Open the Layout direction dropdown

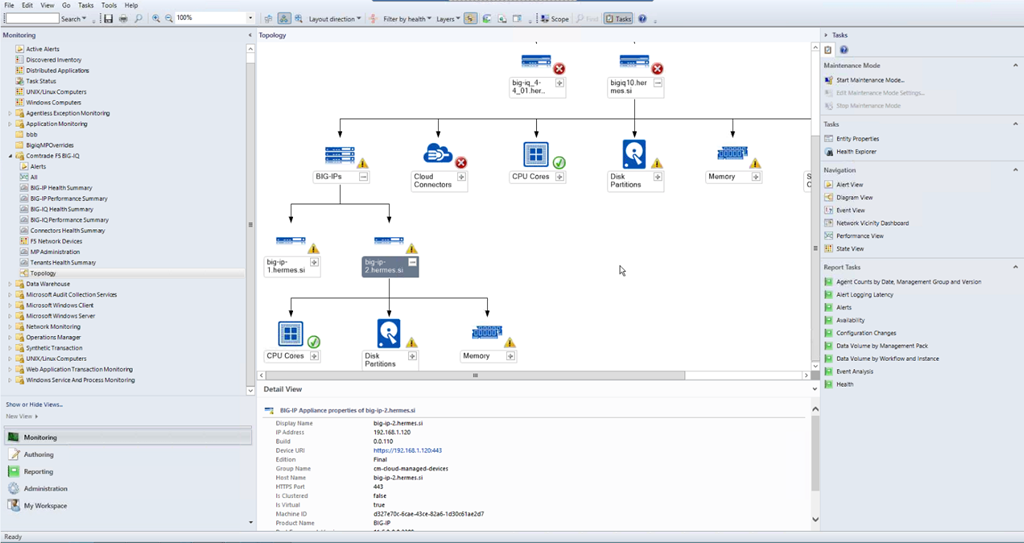[x=333, y=19]
